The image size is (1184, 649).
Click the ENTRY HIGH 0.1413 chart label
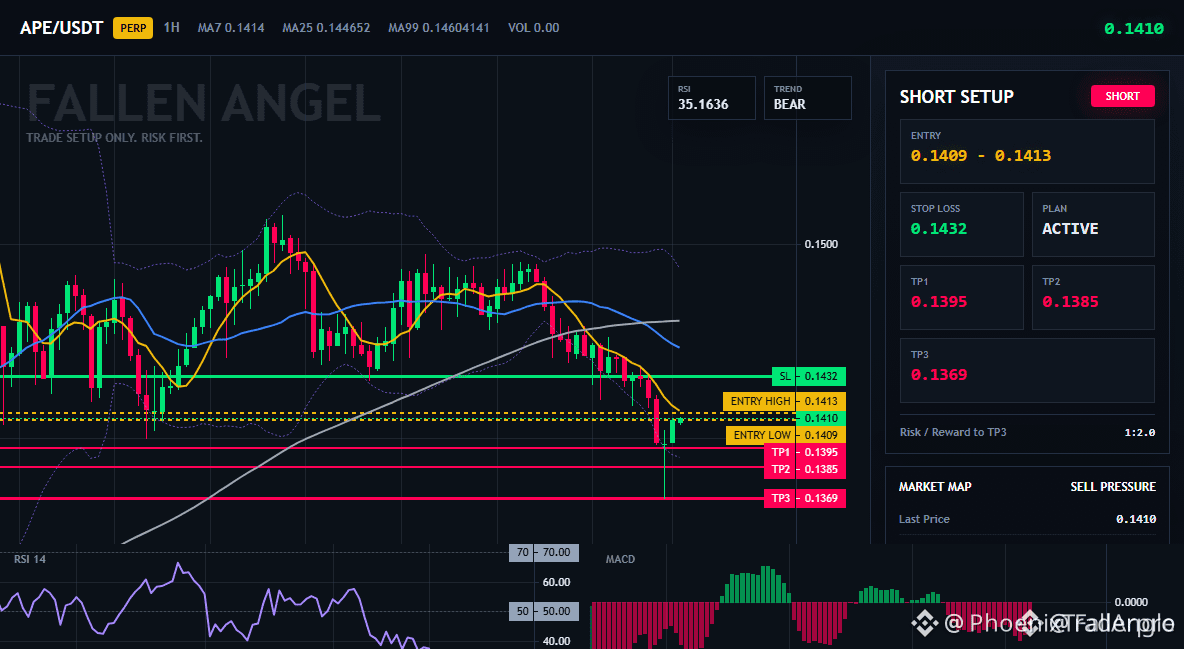[784, 401]
